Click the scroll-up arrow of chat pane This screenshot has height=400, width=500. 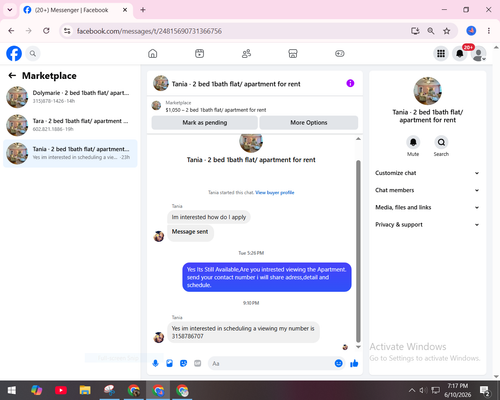[358, 139]
